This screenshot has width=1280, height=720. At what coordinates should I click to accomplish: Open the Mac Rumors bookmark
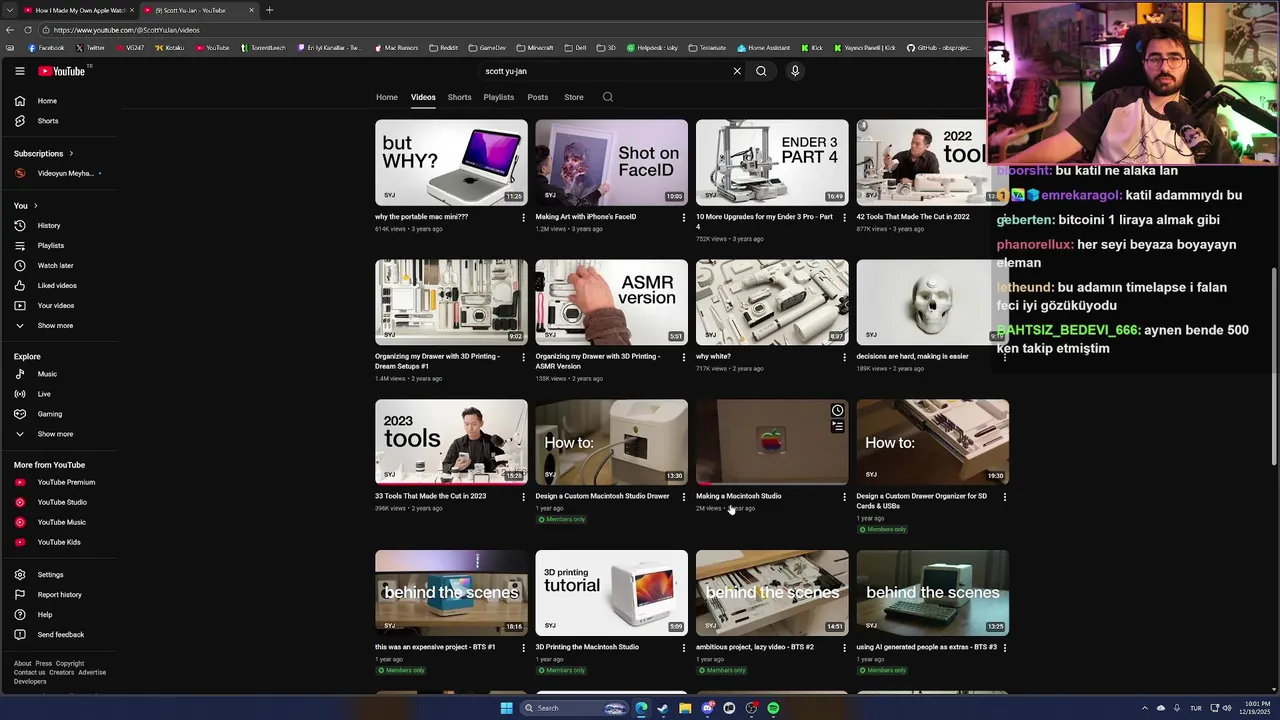[x=396, y=48]
